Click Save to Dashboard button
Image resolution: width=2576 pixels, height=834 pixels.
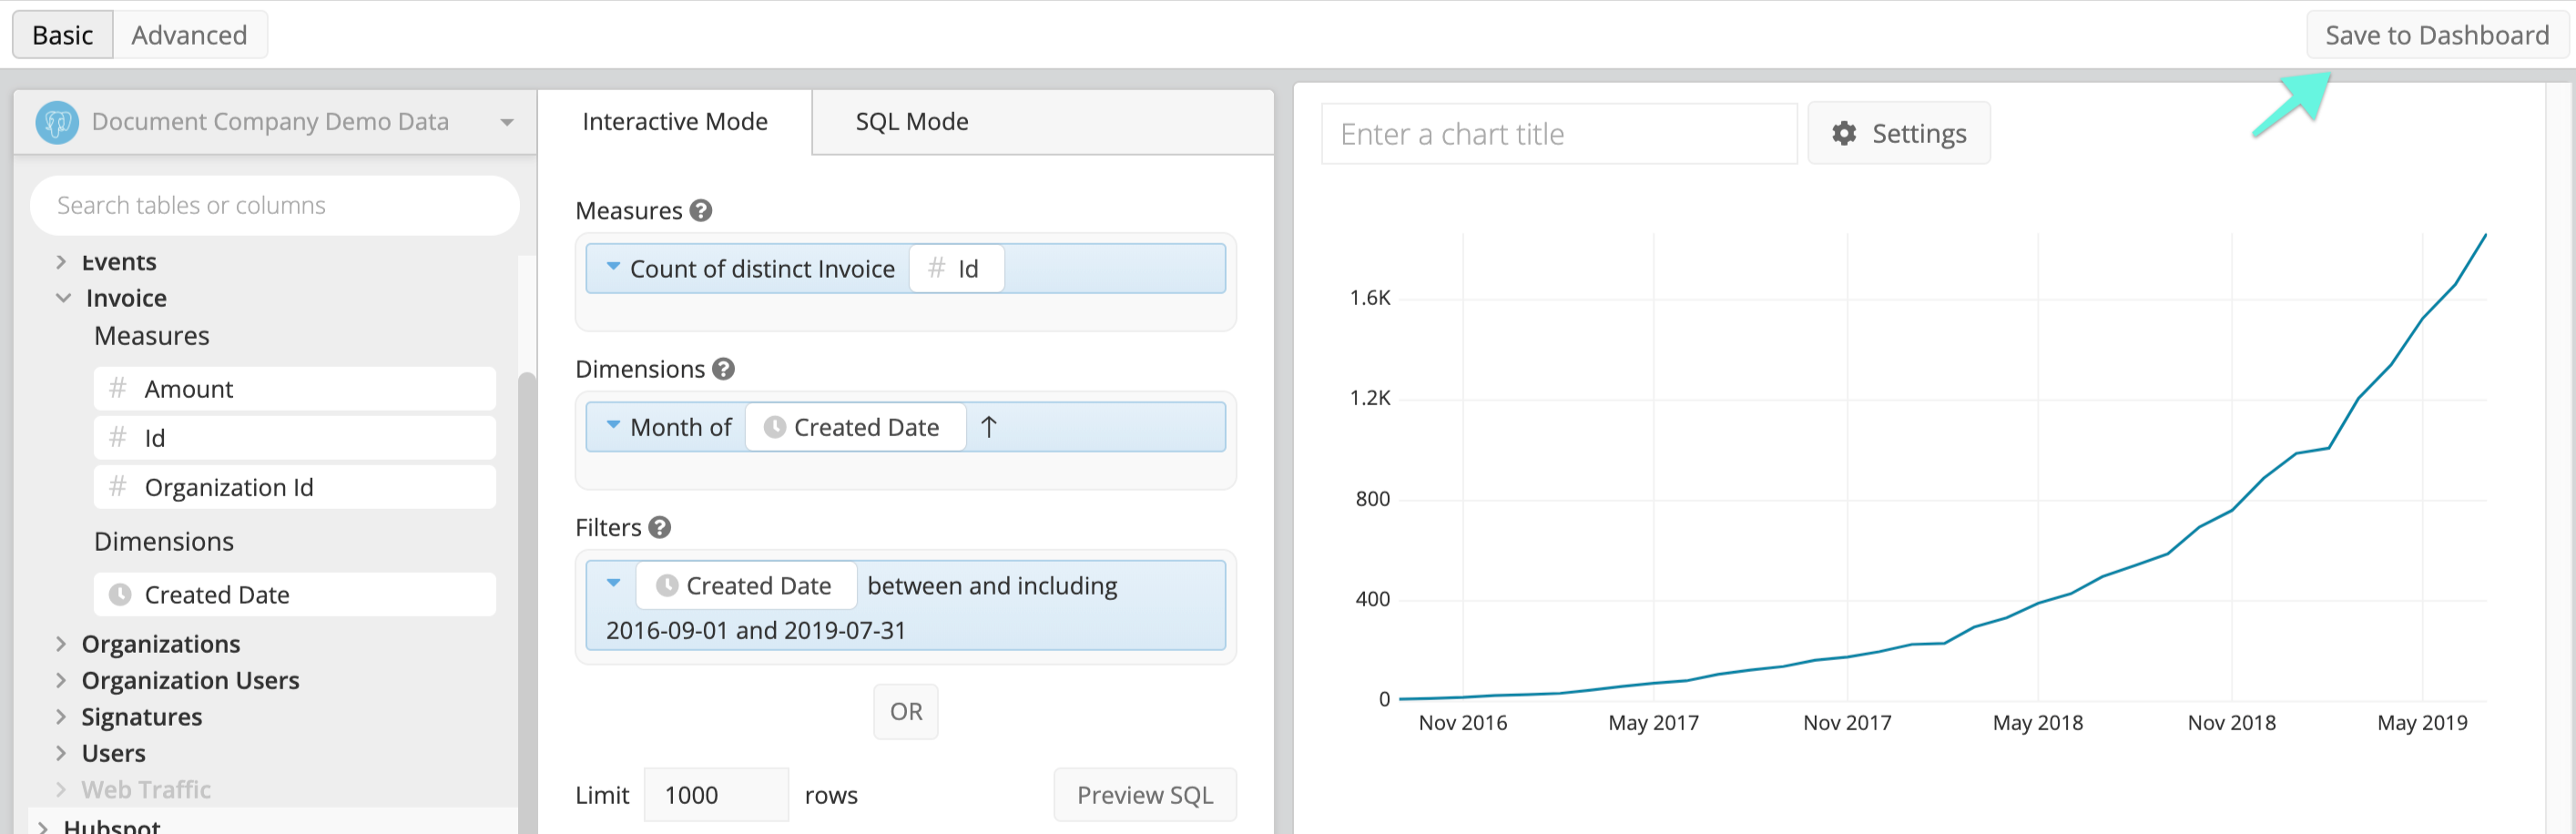2436,35
